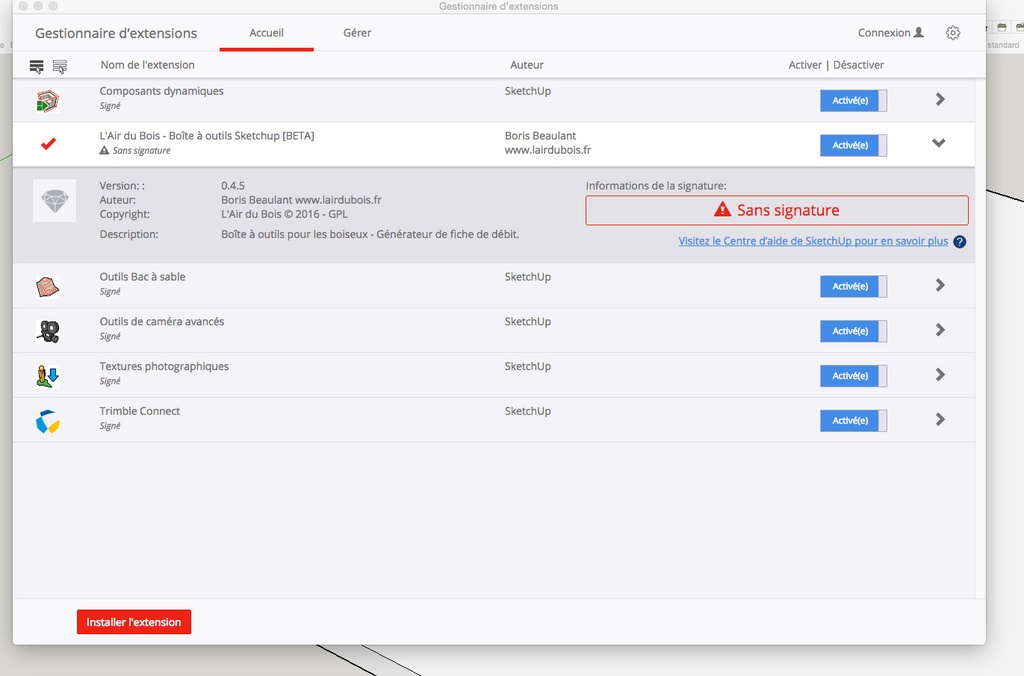Select the Accueil tab
Image resolution: width=1024 pixels, height=676 pixels.
point(266,33)
